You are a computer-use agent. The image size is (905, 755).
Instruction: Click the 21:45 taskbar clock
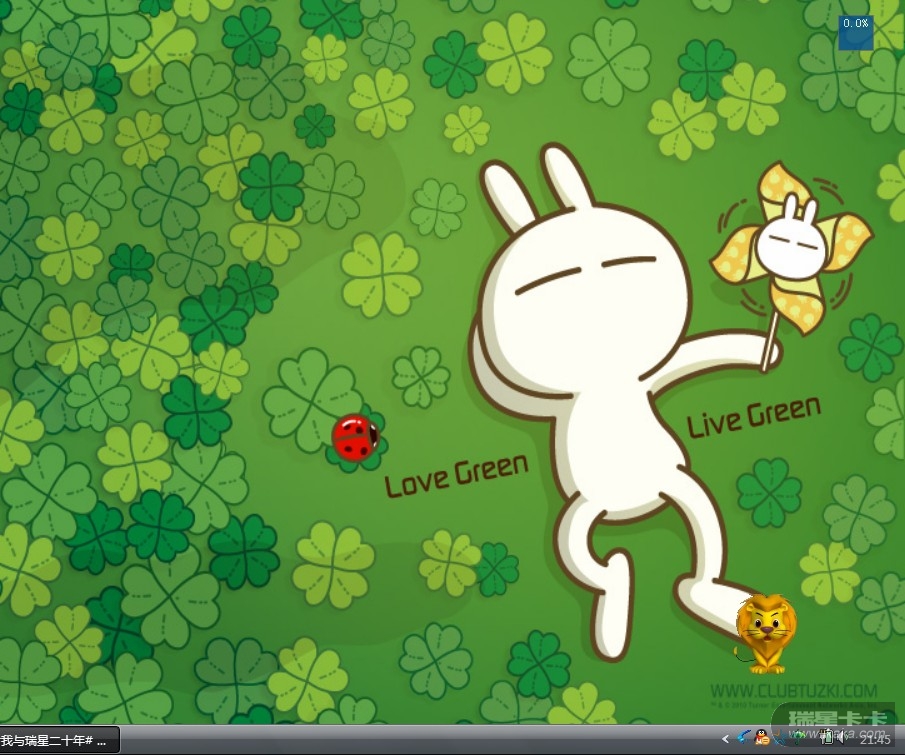[x=875, y=738]
